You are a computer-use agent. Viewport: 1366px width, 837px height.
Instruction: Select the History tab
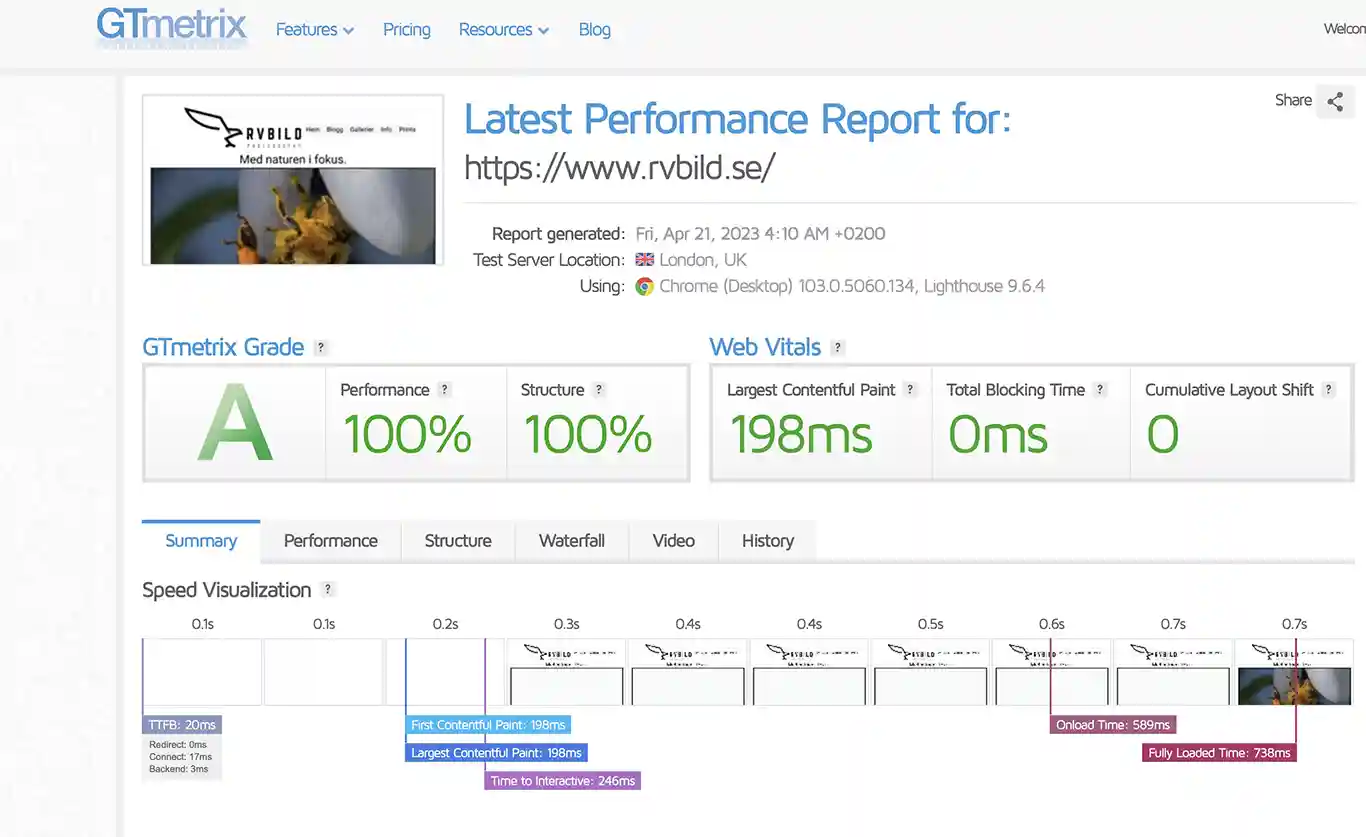[x=768, y=541]
